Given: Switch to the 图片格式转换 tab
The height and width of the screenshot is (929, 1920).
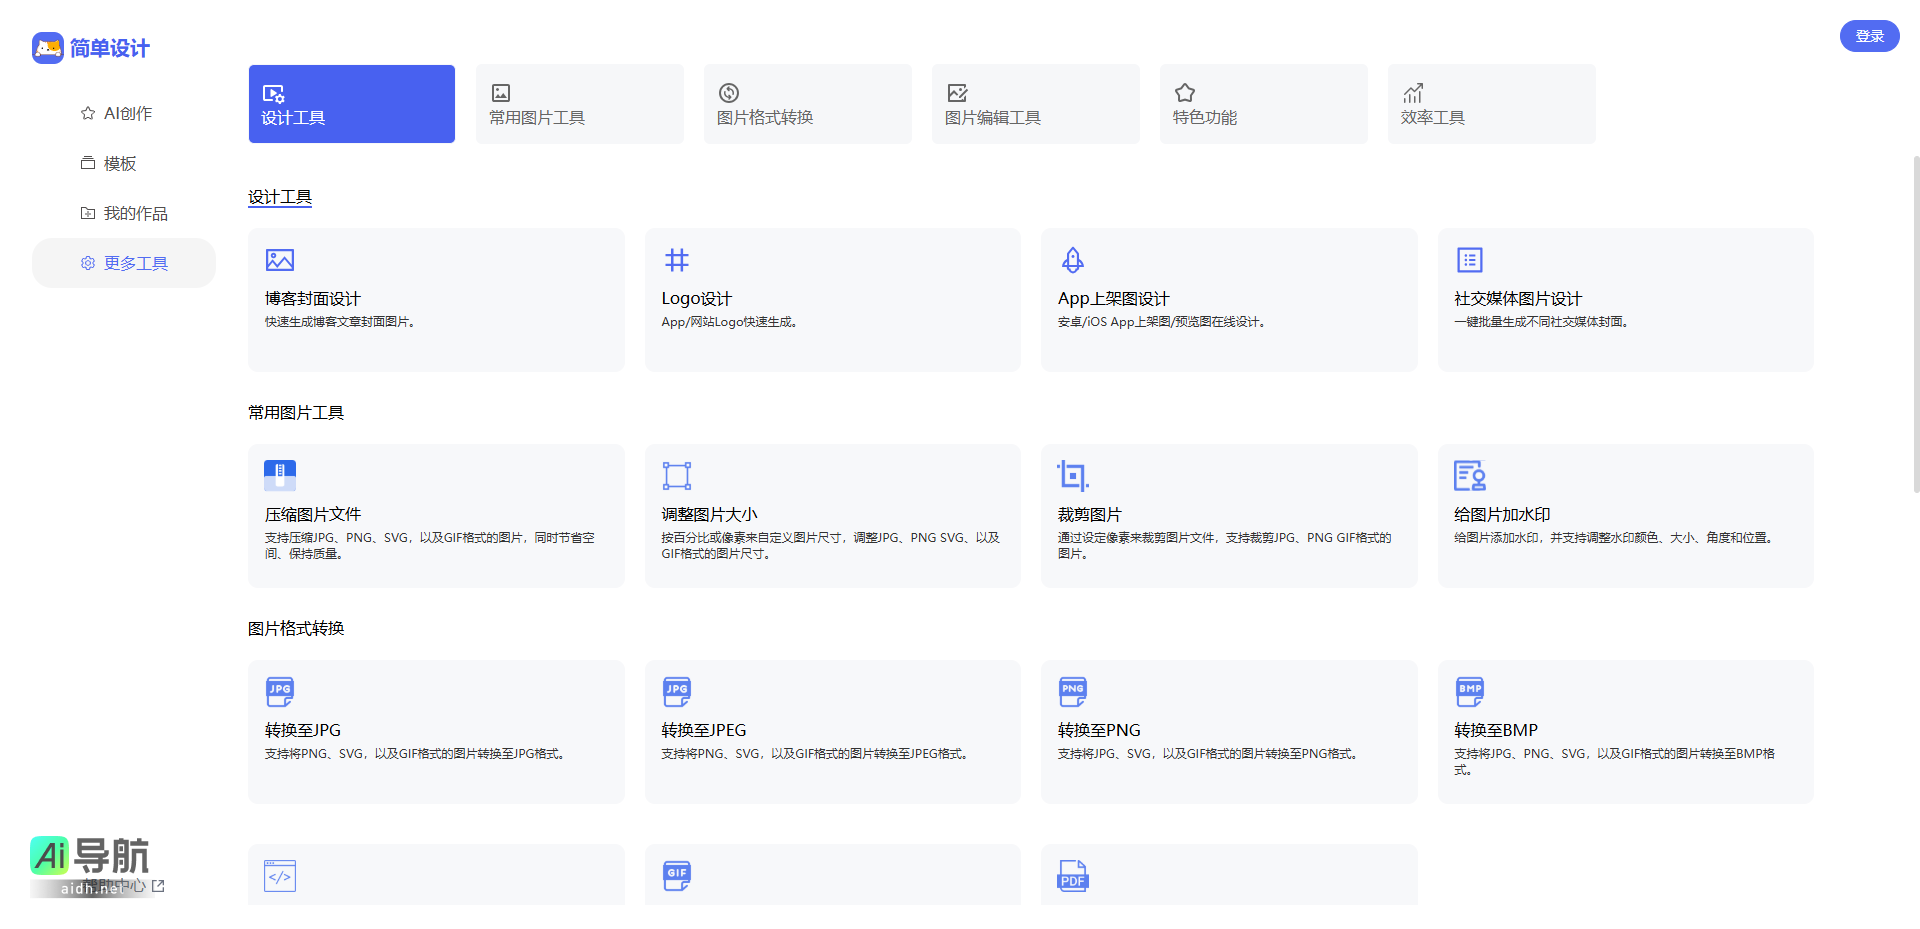Looking at the screenshot, I should pyautogui.click(x=807, y=104).
